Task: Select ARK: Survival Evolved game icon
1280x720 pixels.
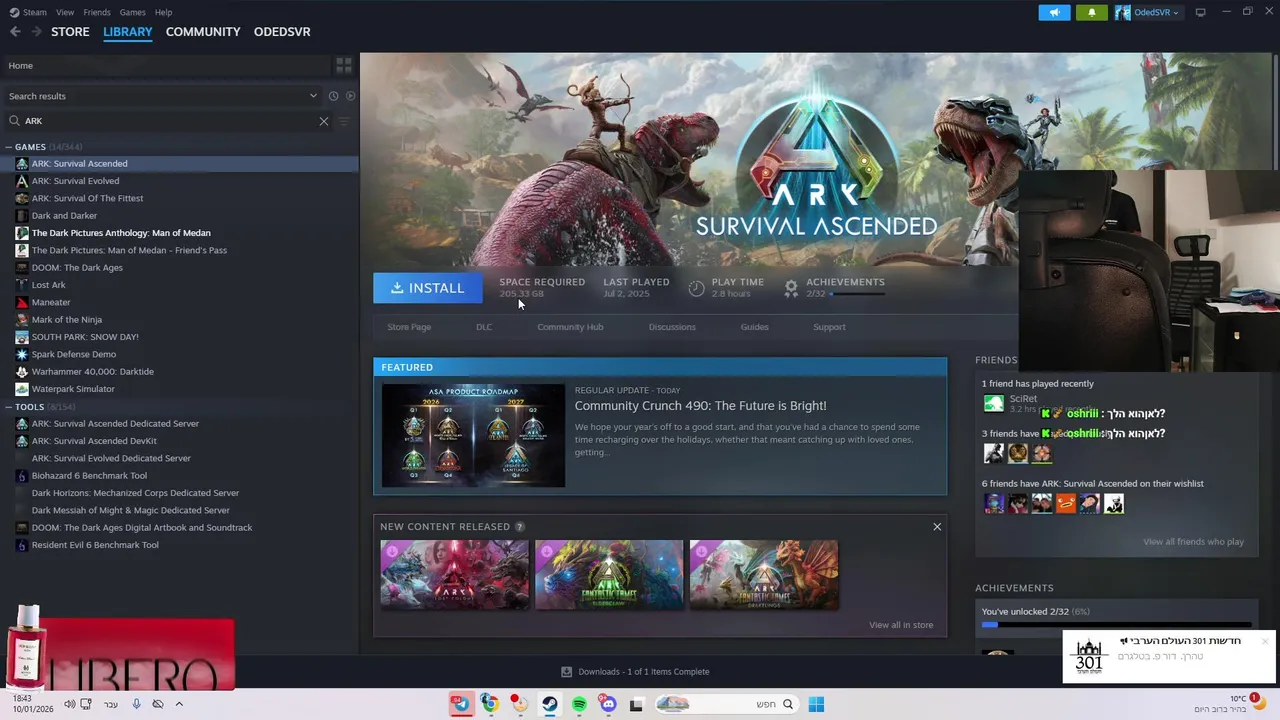Action: tap(22, 181)
